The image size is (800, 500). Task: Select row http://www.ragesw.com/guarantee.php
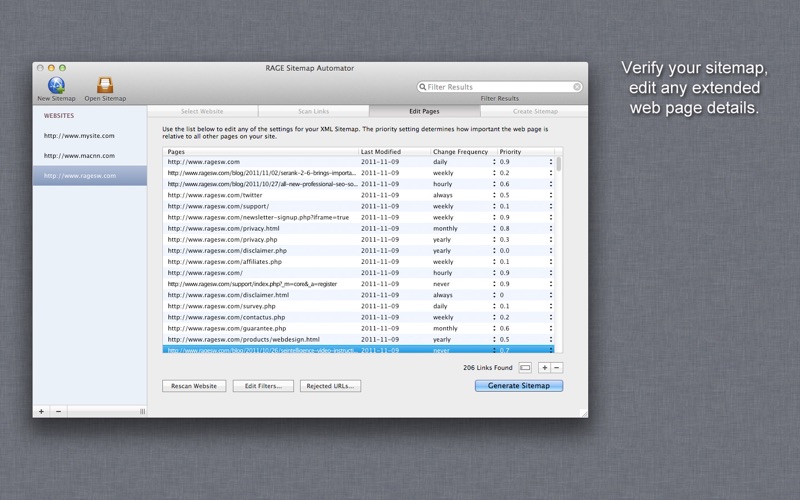[x=359, y=328]
